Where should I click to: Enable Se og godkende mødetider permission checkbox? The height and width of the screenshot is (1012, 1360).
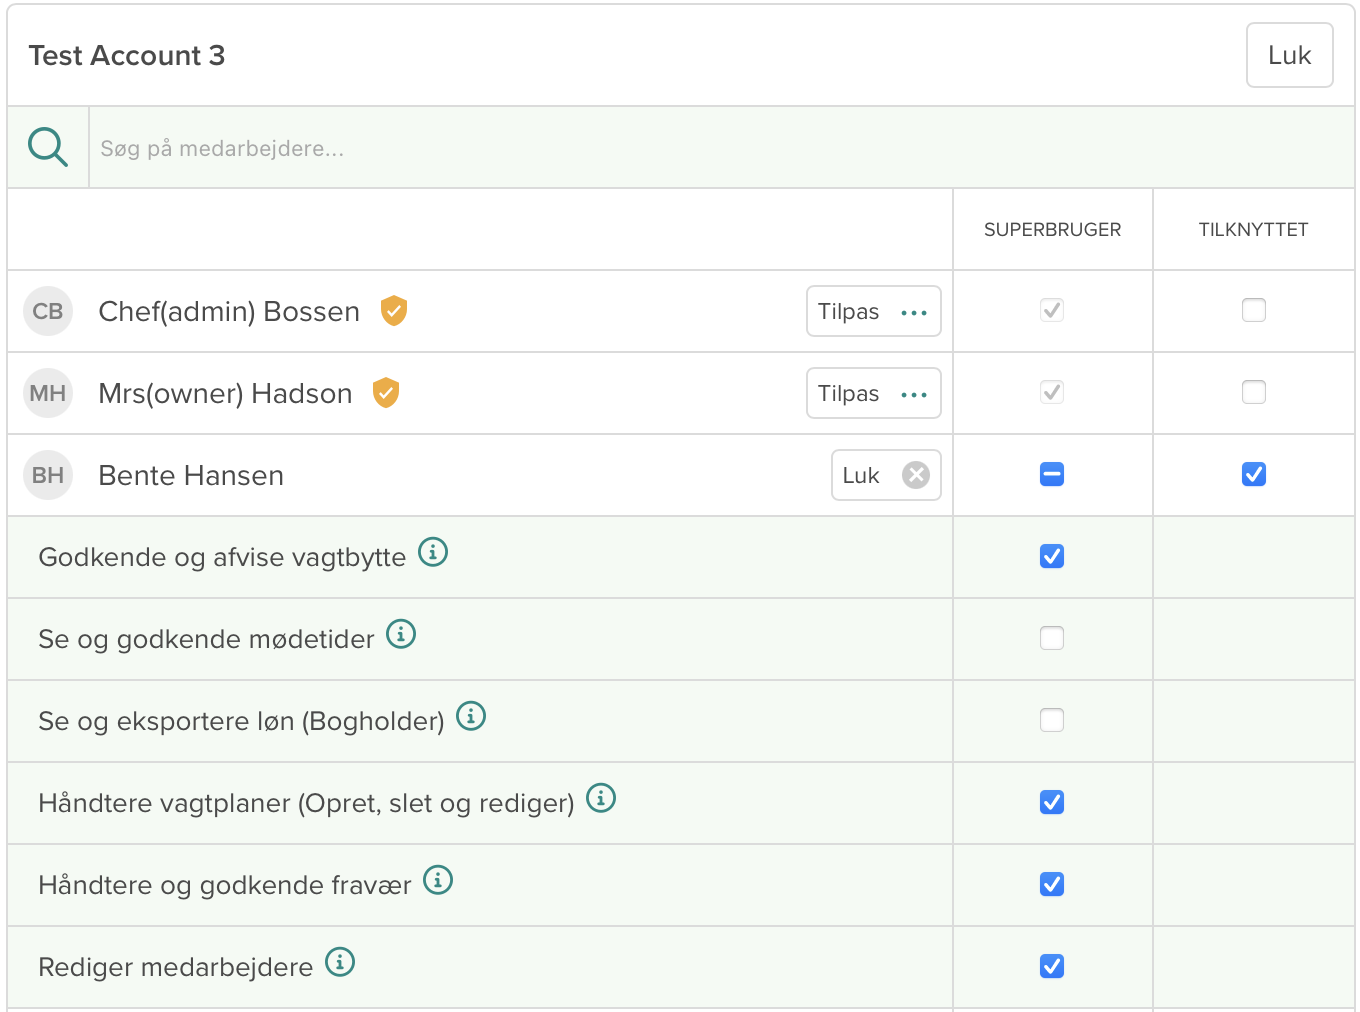tap(1052, 638)
